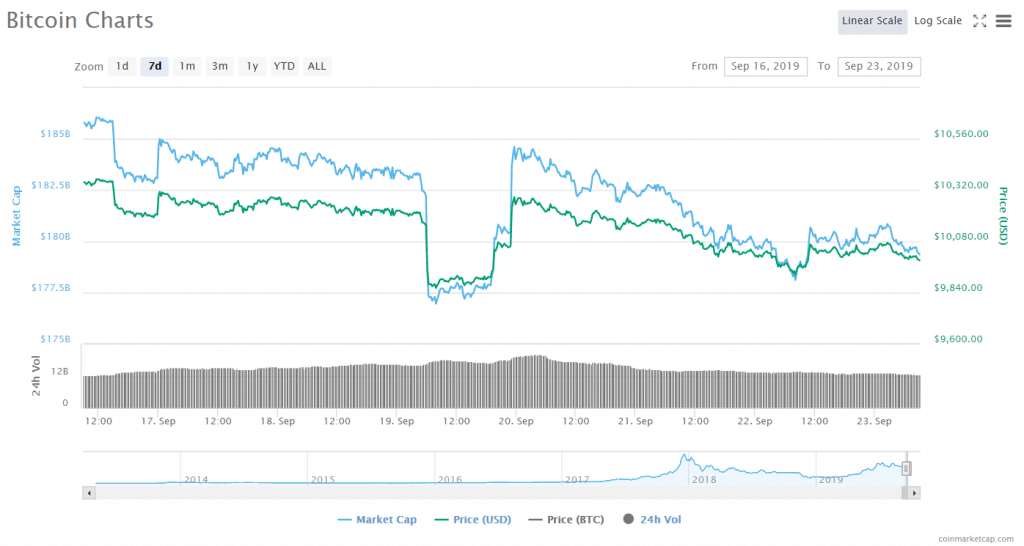Click the To date field

click(x=879, y=66)
